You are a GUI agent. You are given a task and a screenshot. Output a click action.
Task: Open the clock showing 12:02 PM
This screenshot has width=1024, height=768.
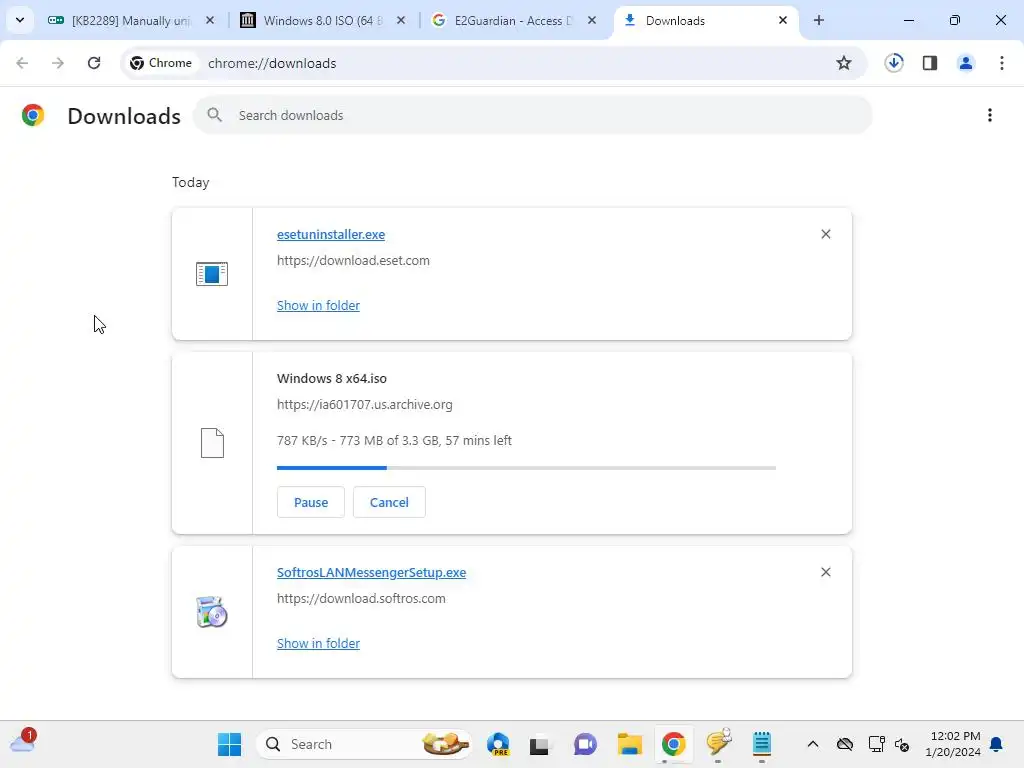pyautogui.click(x=953, y=744)
